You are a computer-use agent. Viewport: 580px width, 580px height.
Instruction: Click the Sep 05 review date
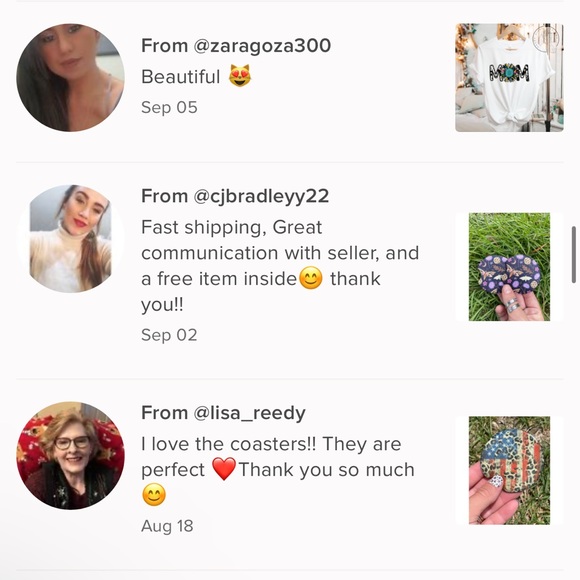pyautogui.click(x=169, y=108)
